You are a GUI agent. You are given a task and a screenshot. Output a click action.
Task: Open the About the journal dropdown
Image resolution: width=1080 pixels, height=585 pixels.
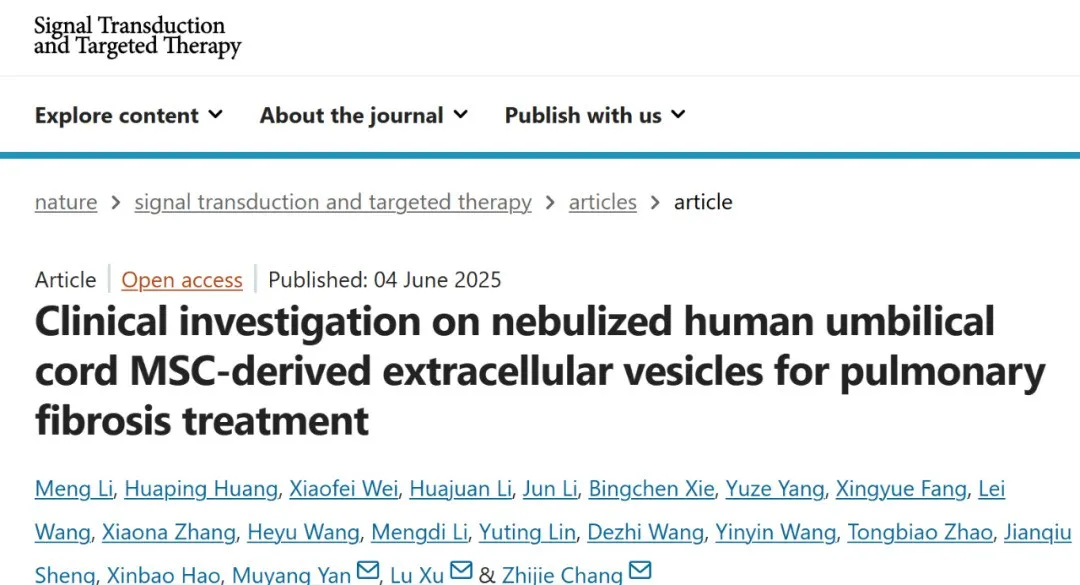tap(363, 115)
